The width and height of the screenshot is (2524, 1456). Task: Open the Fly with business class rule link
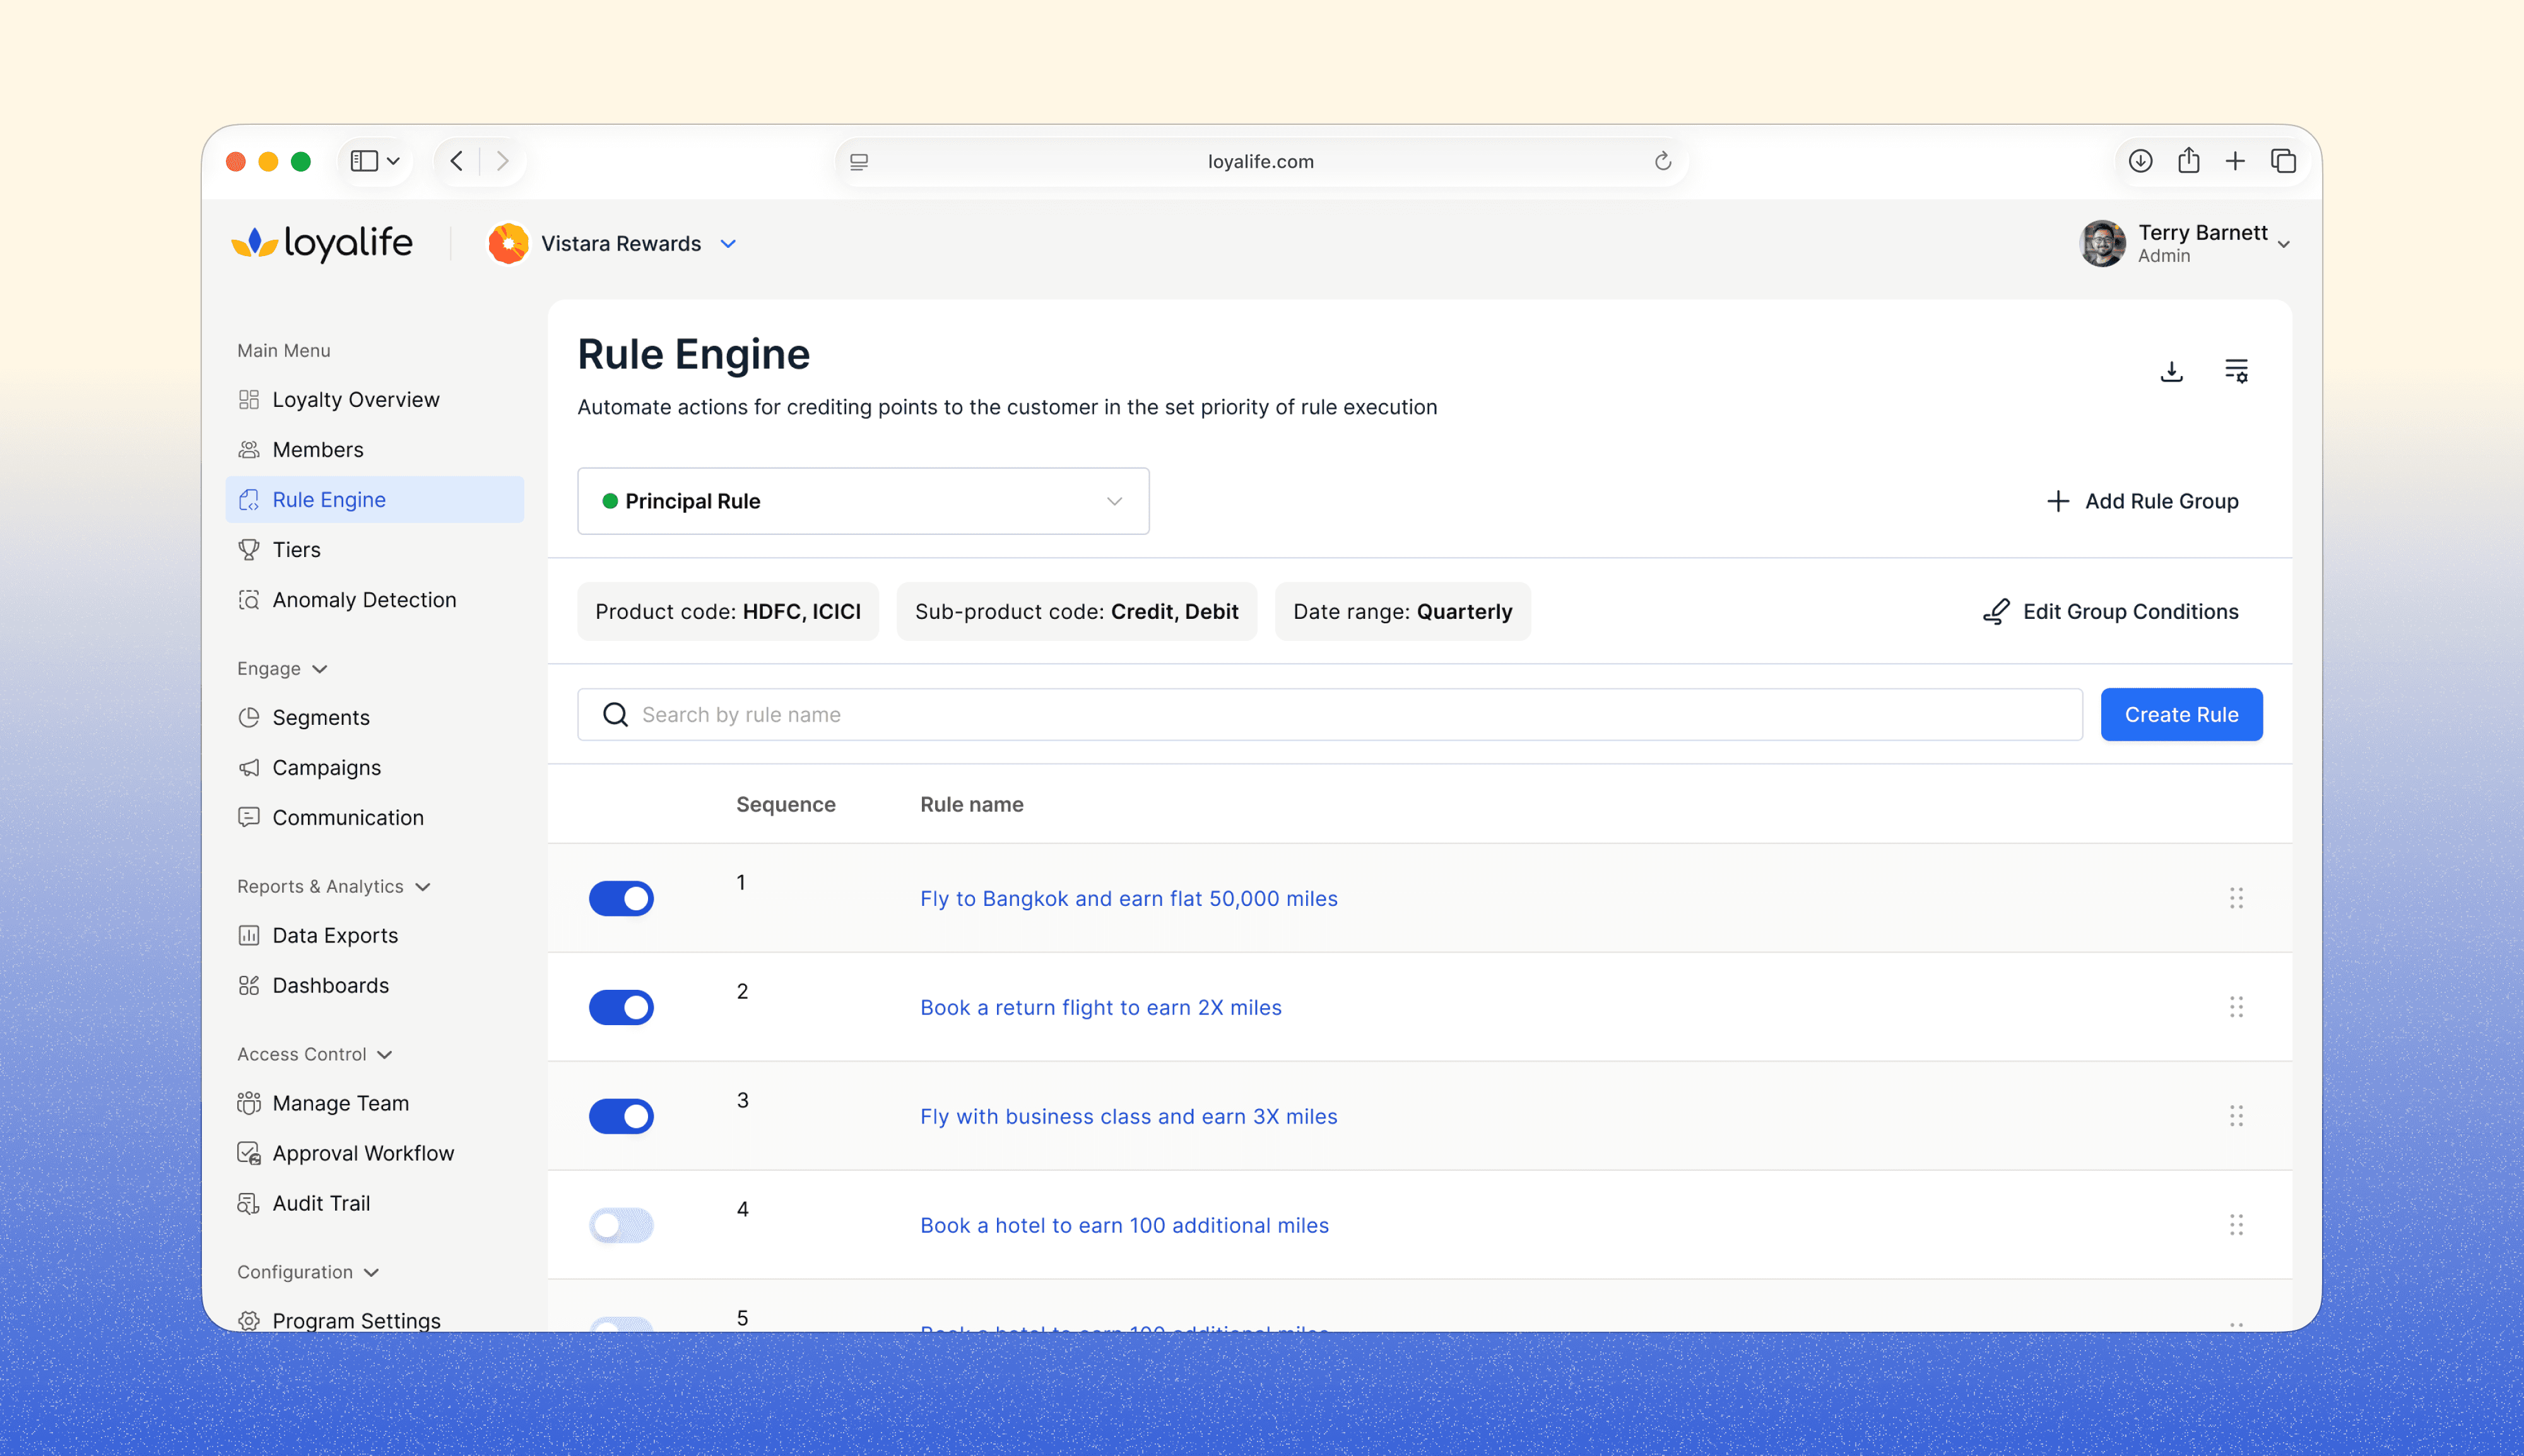(x=1128, y=1116)
